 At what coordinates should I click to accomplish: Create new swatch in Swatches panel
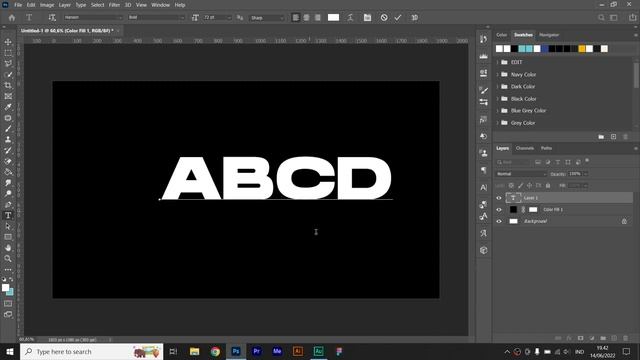[x=613, y=137]
